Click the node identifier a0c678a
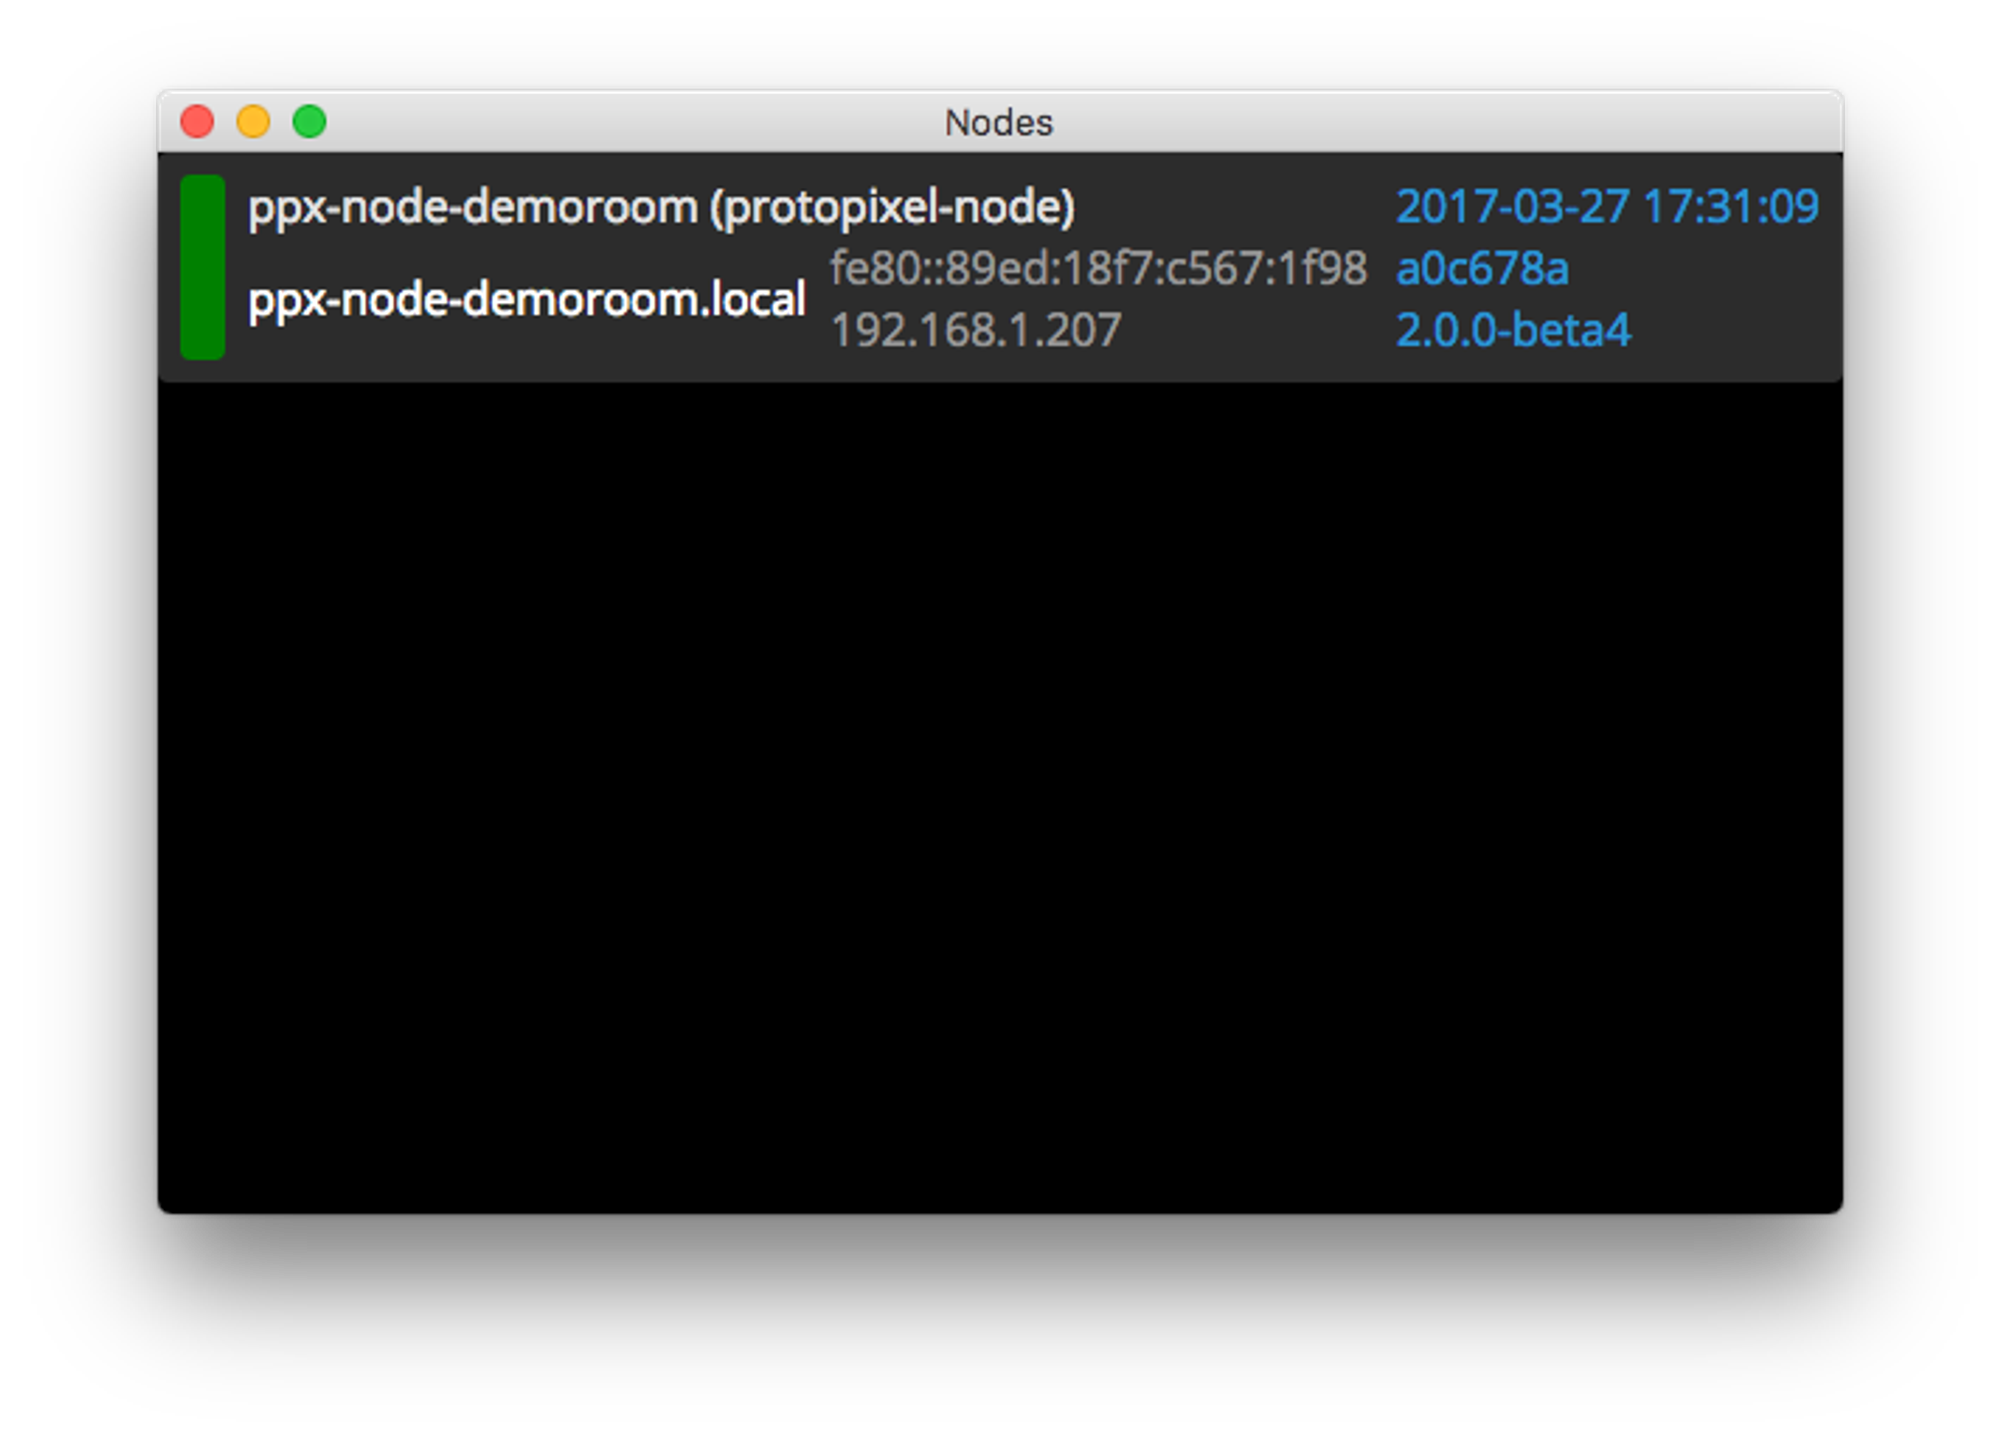This screenshot has width=2000, height=1438. [x=1483, y=267]
